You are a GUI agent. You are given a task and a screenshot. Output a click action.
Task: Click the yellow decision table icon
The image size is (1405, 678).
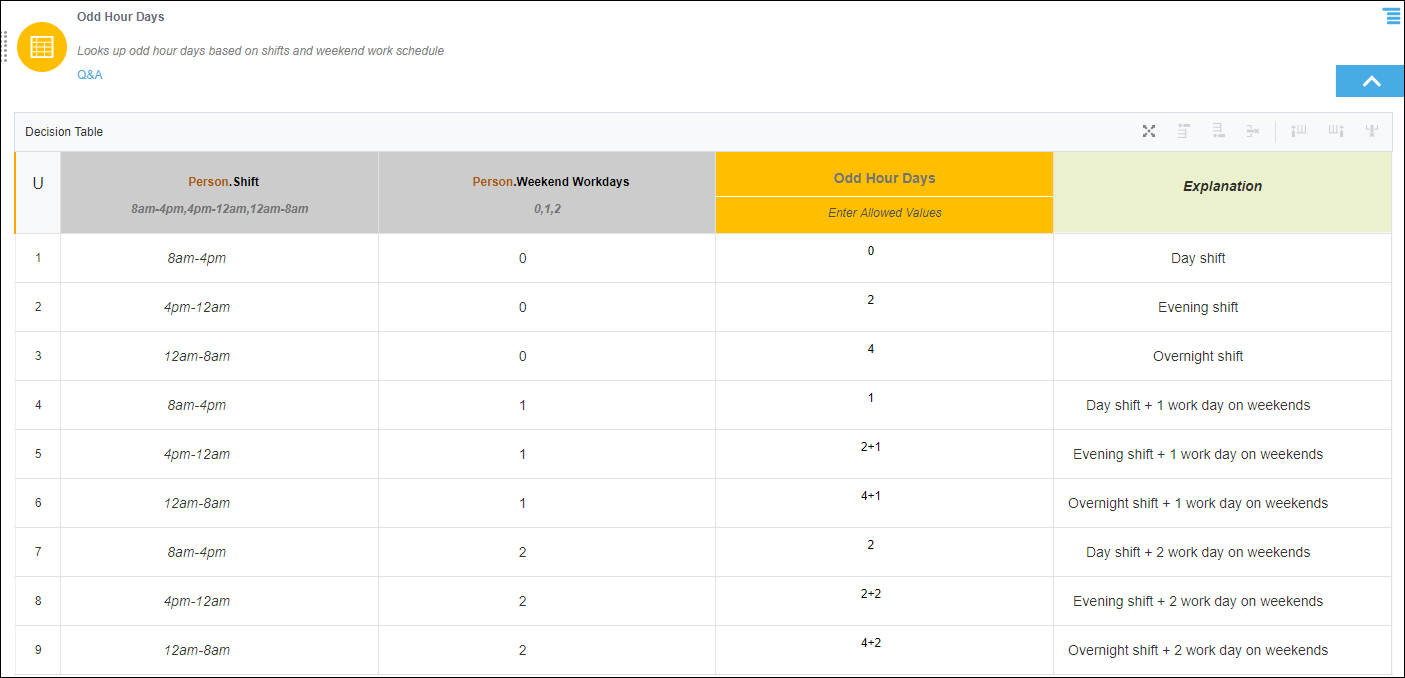click(x=42, y=47)
